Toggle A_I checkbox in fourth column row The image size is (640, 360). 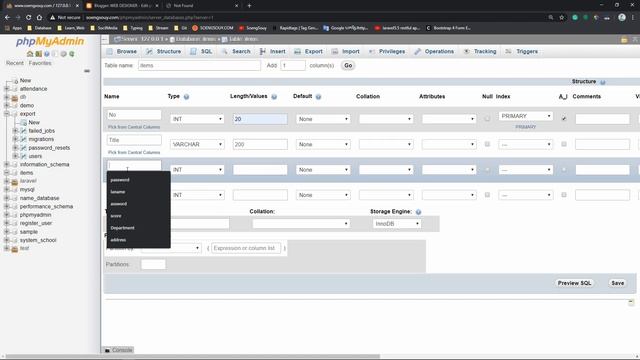click(564, 195)
